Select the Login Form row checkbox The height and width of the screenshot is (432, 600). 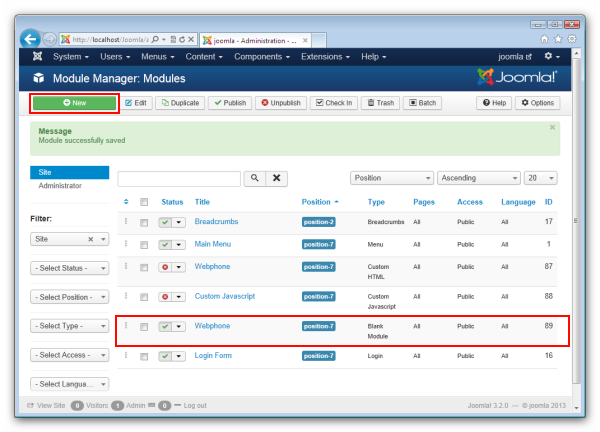point(144,355)
